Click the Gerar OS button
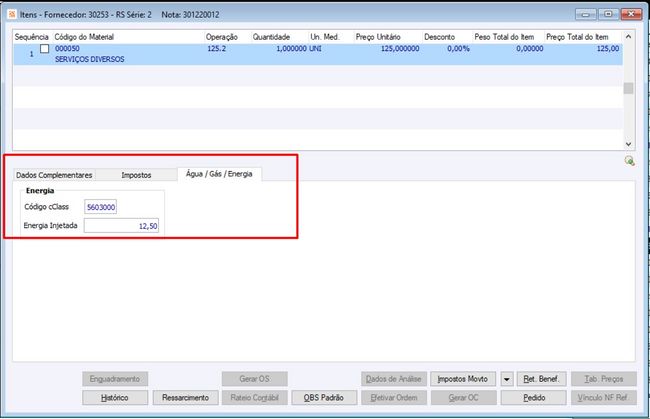 click(255, 379)
